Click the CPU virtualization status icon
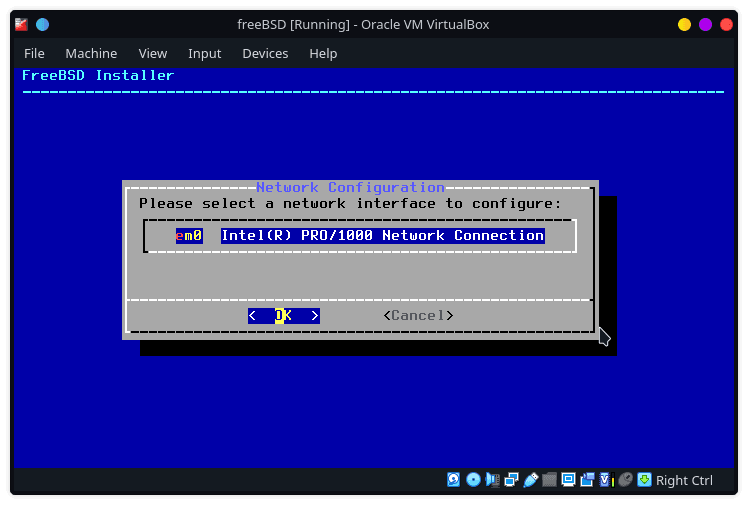Image resolution: width=748 pixels, height=505 pixels. click(x=606, y=480)
